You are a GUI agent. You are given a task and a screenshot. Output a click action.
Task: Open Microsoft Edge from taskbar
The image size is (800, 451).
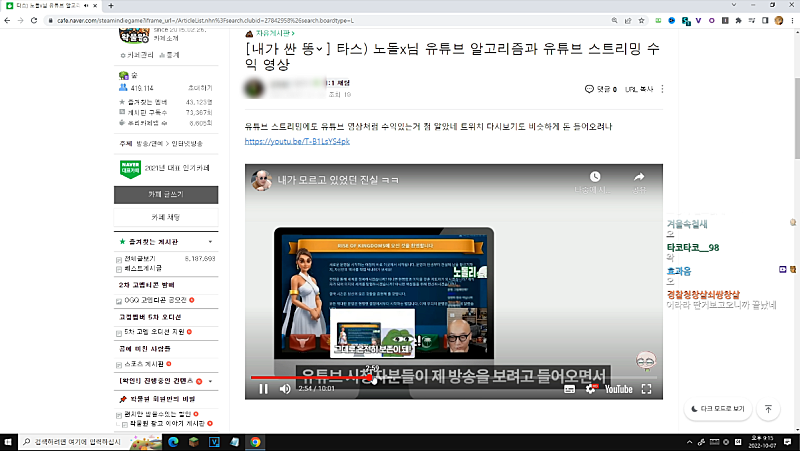pos(173,442)
